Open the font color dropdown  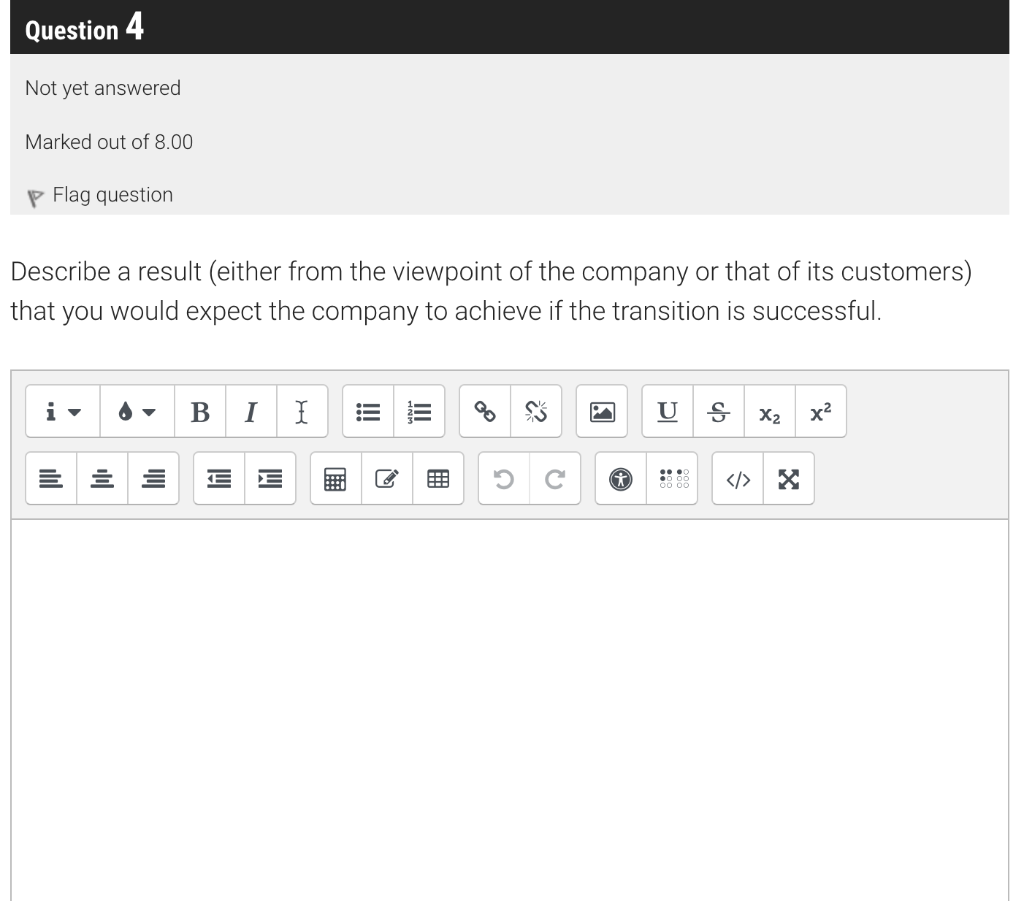137,411
